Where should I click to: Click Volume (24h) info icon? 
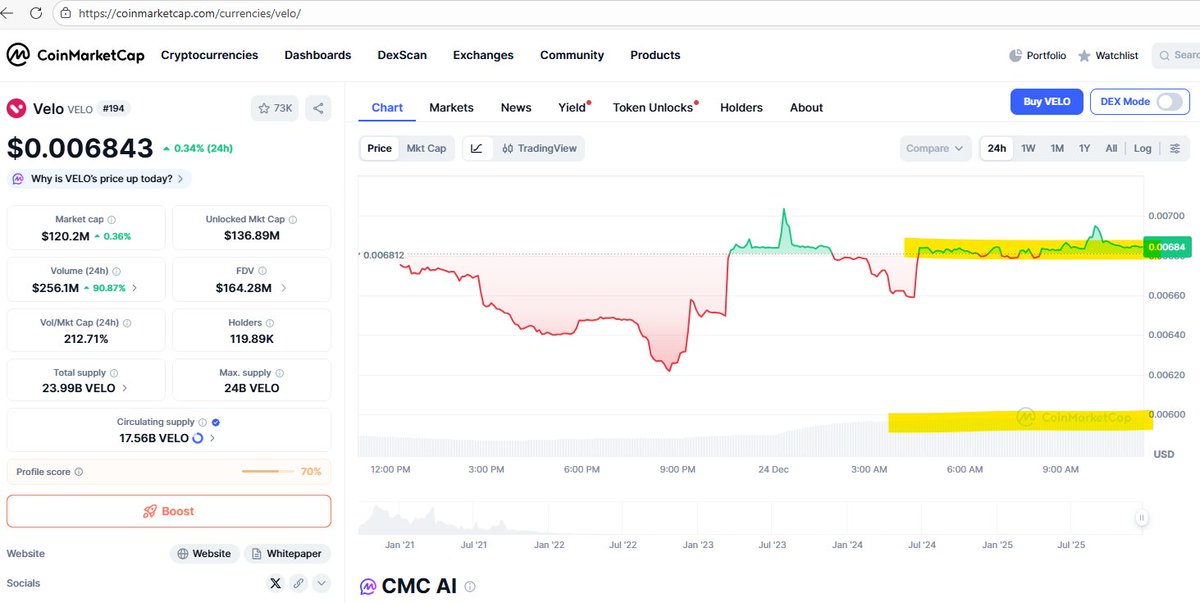[116, 271]
